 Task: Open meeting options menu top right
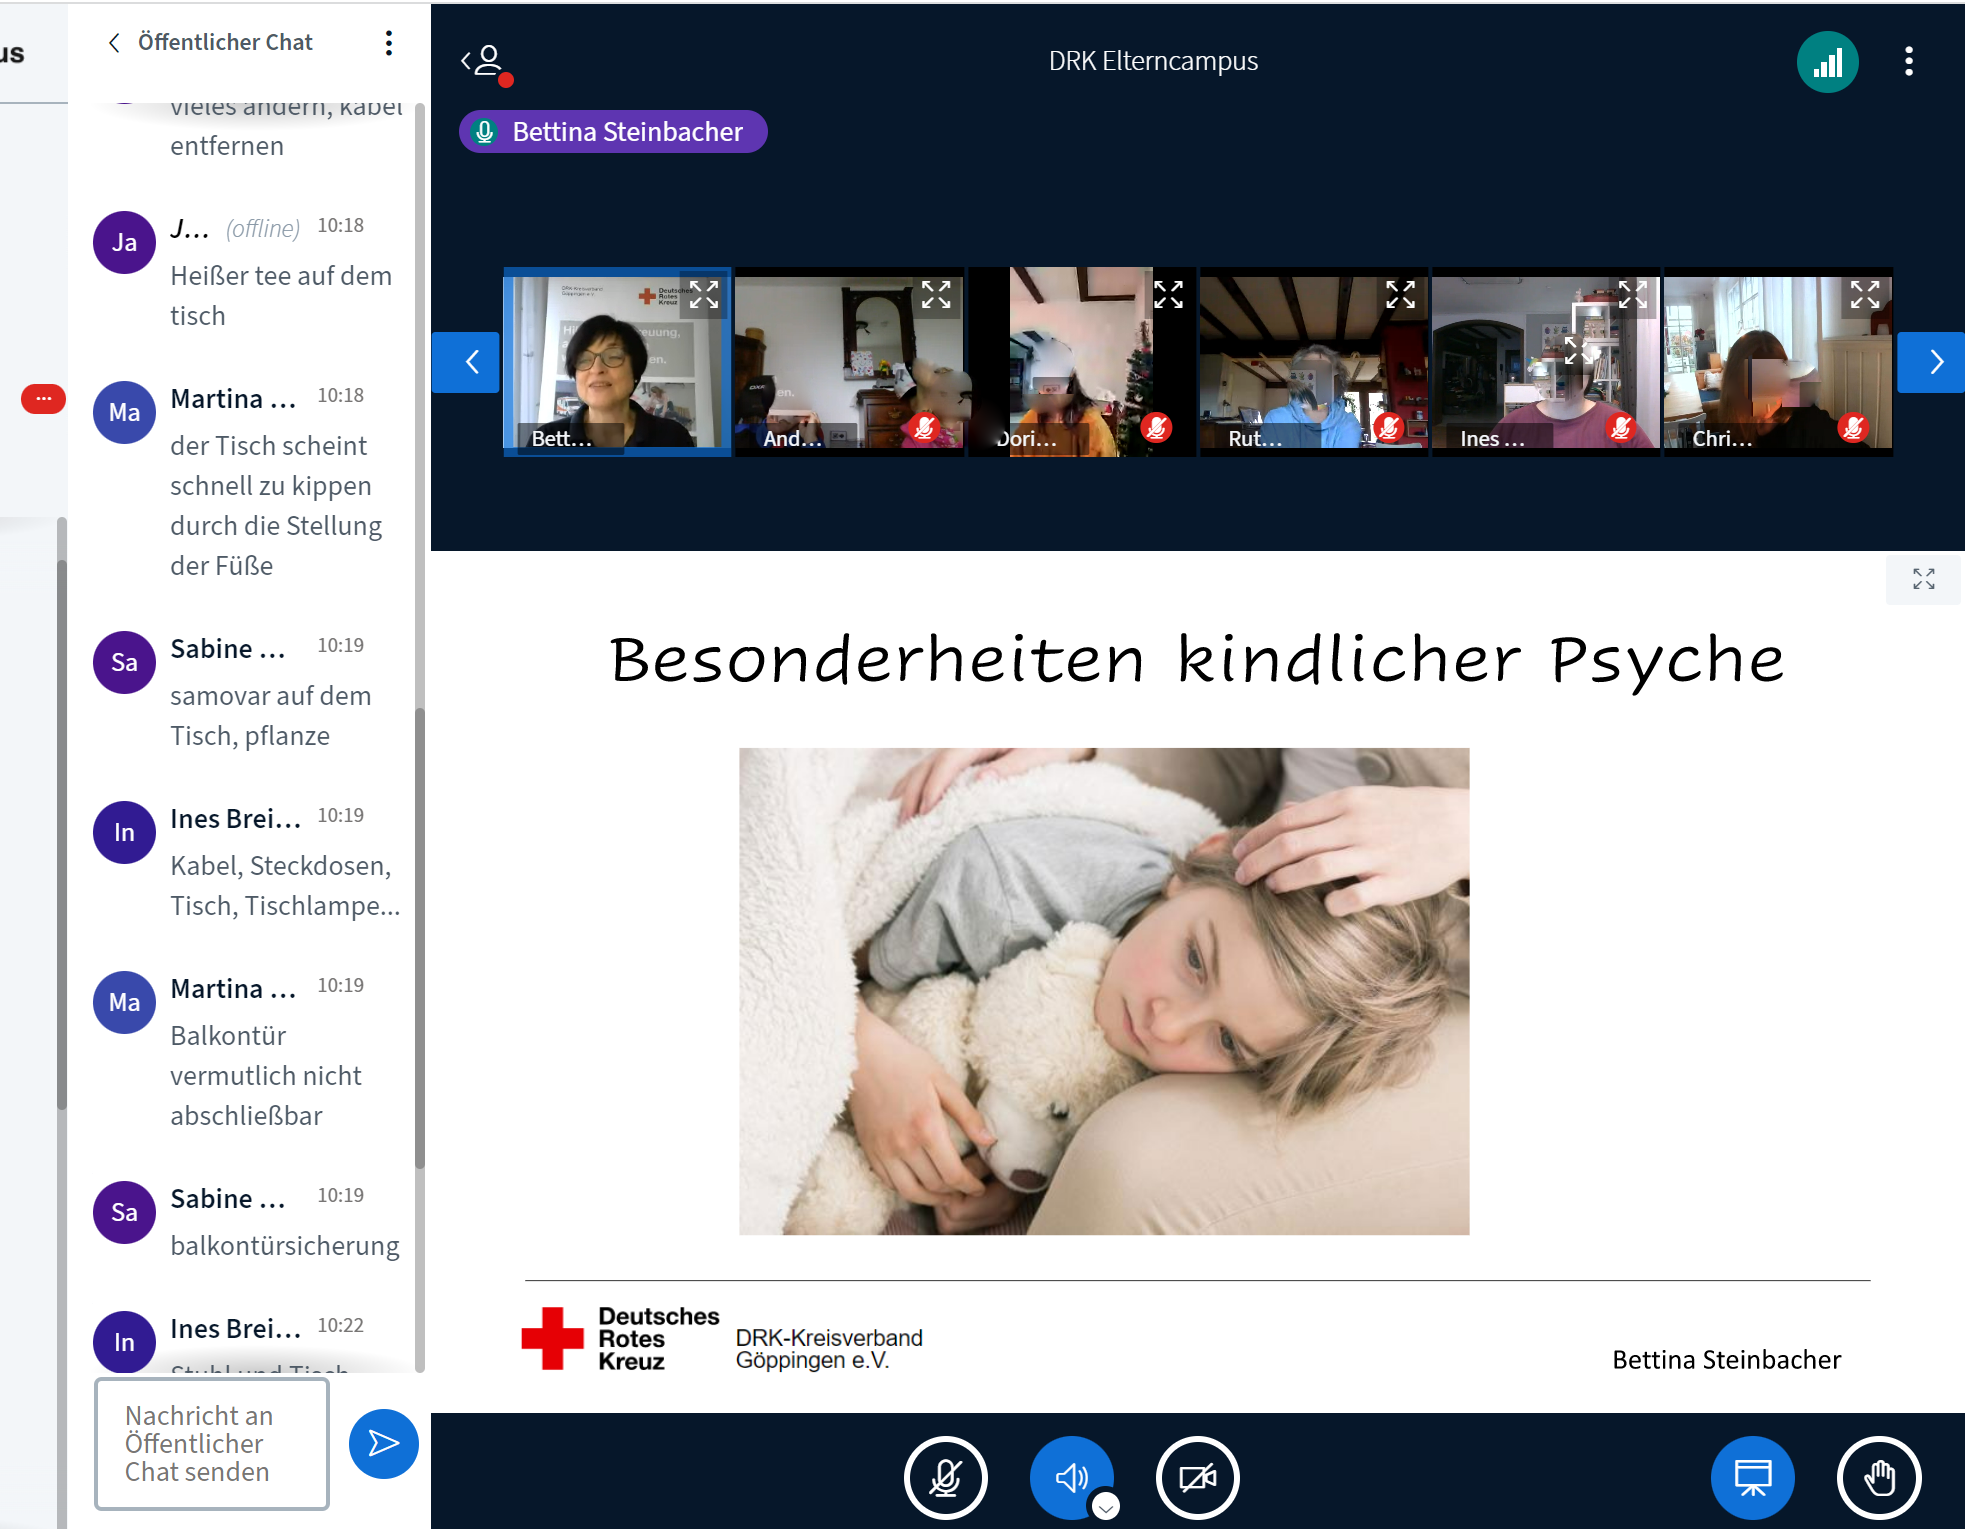pyautogui.click(x=1908, y=62)
